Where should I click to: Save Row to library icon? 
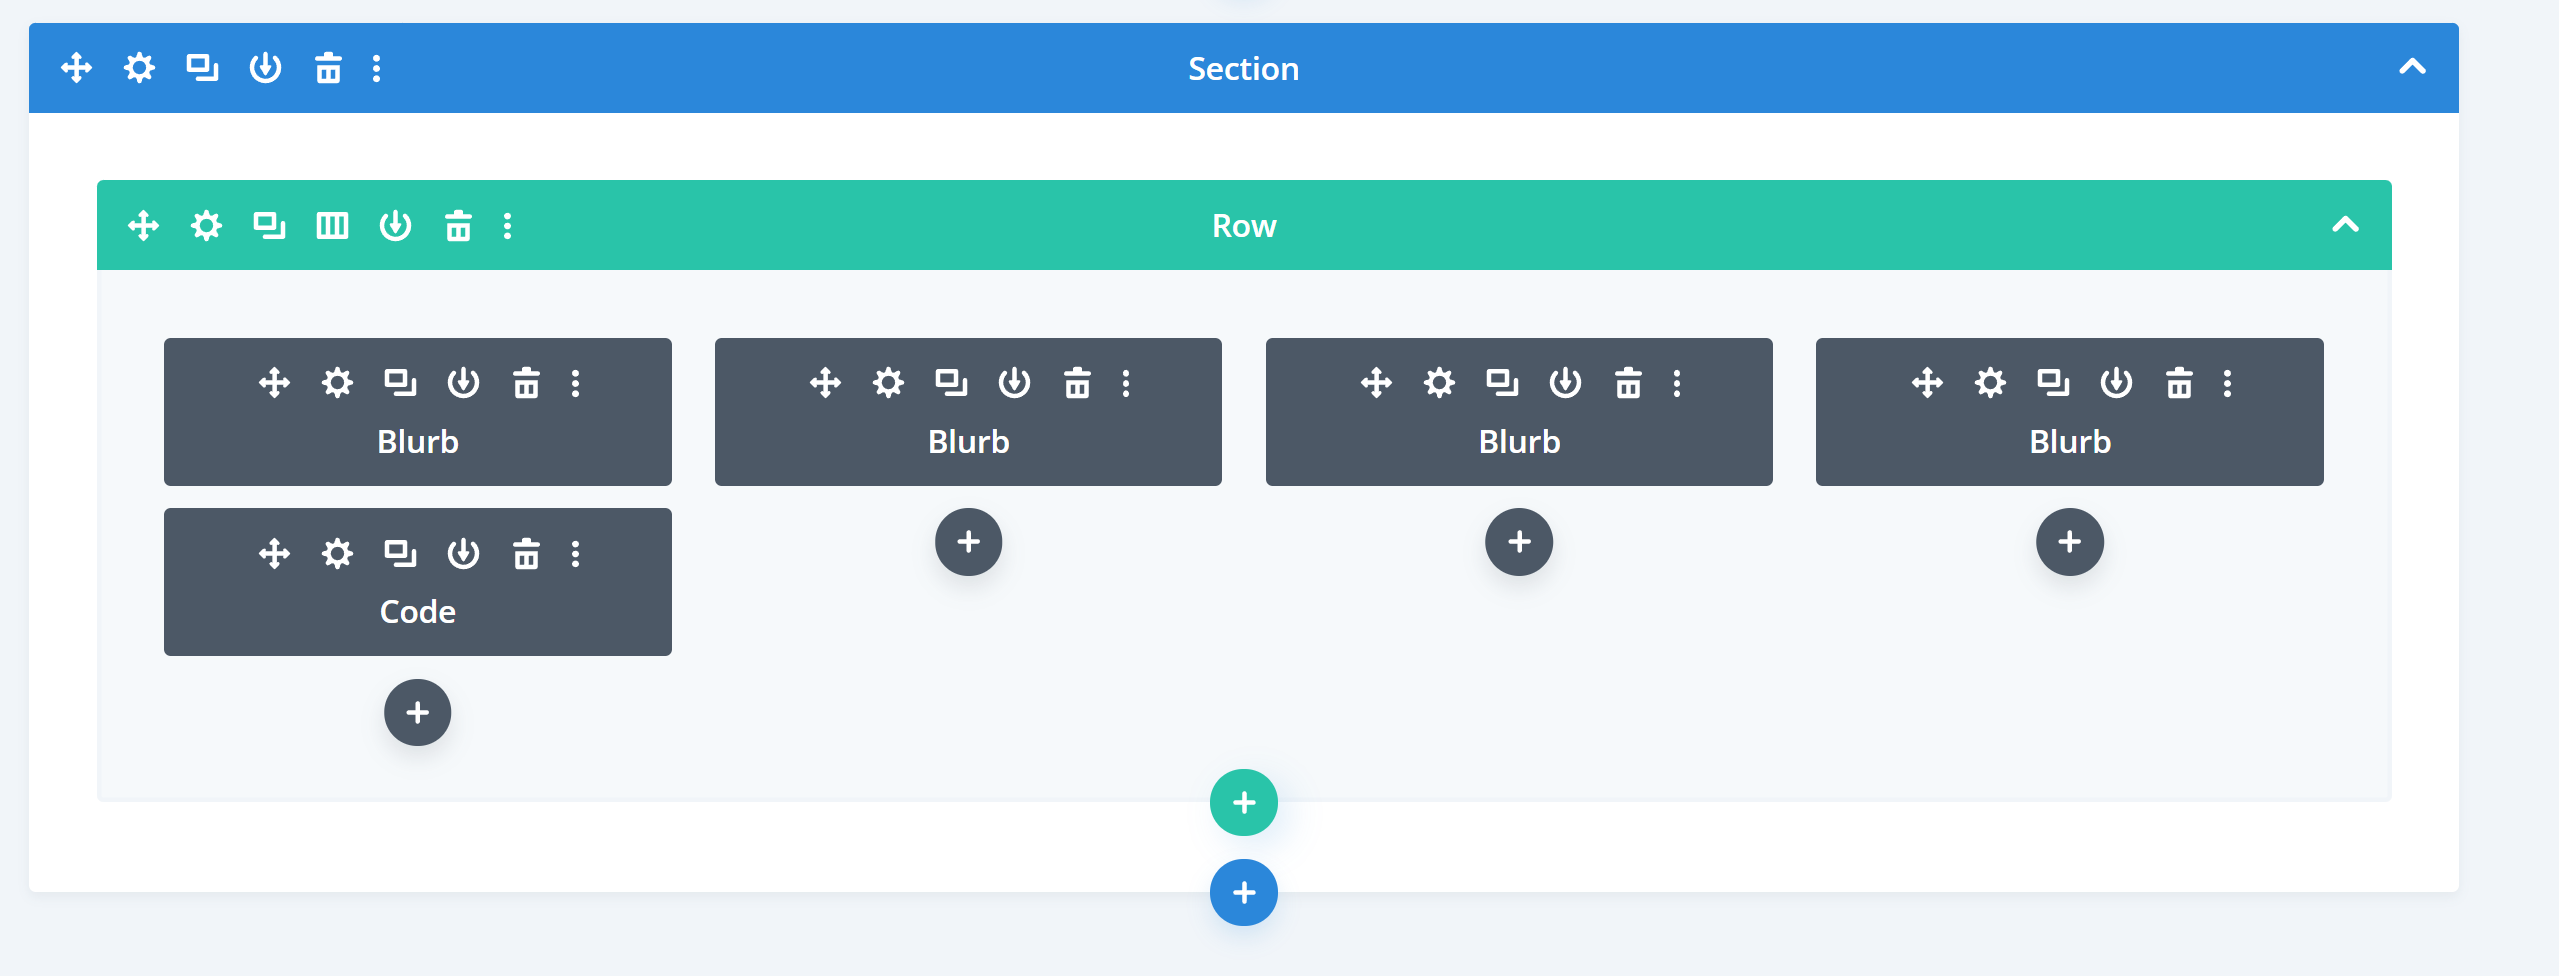click(x=395, y=226)
